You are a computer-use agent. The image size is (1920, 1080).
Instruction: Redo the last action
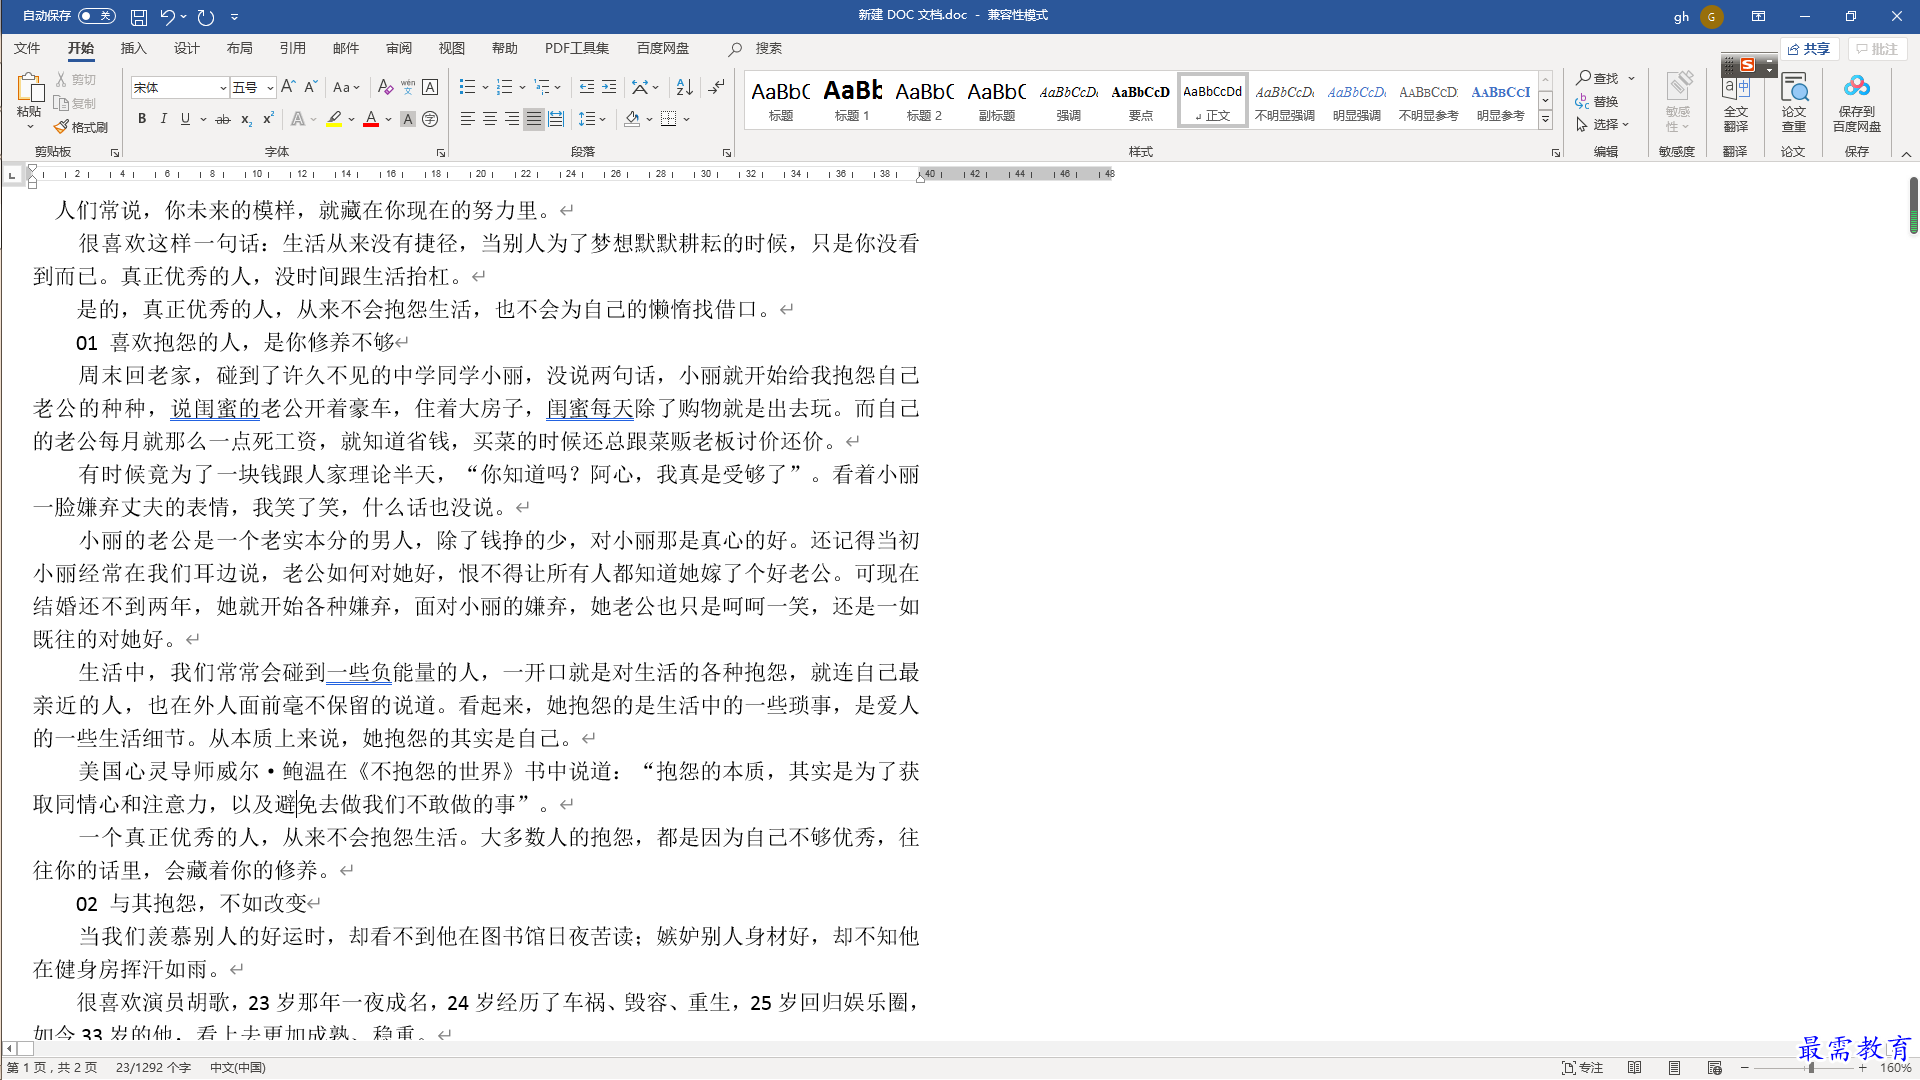tap(206, 16)
